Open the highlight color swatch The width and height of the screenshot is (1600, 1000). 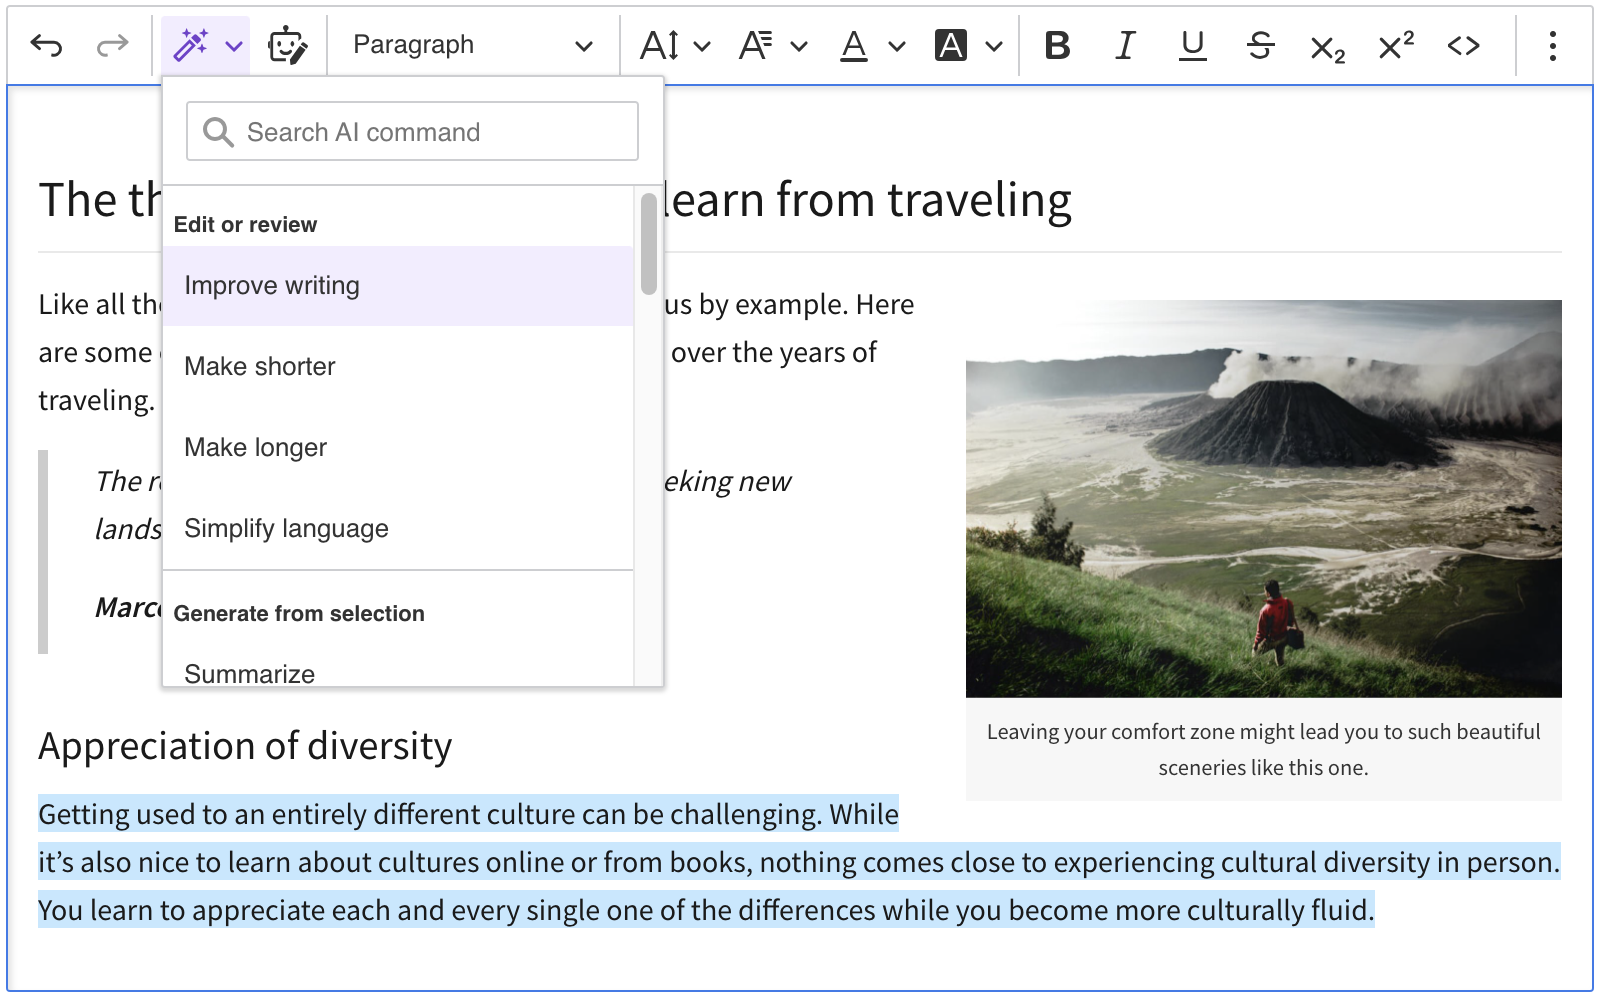click(x=951, y=44)
